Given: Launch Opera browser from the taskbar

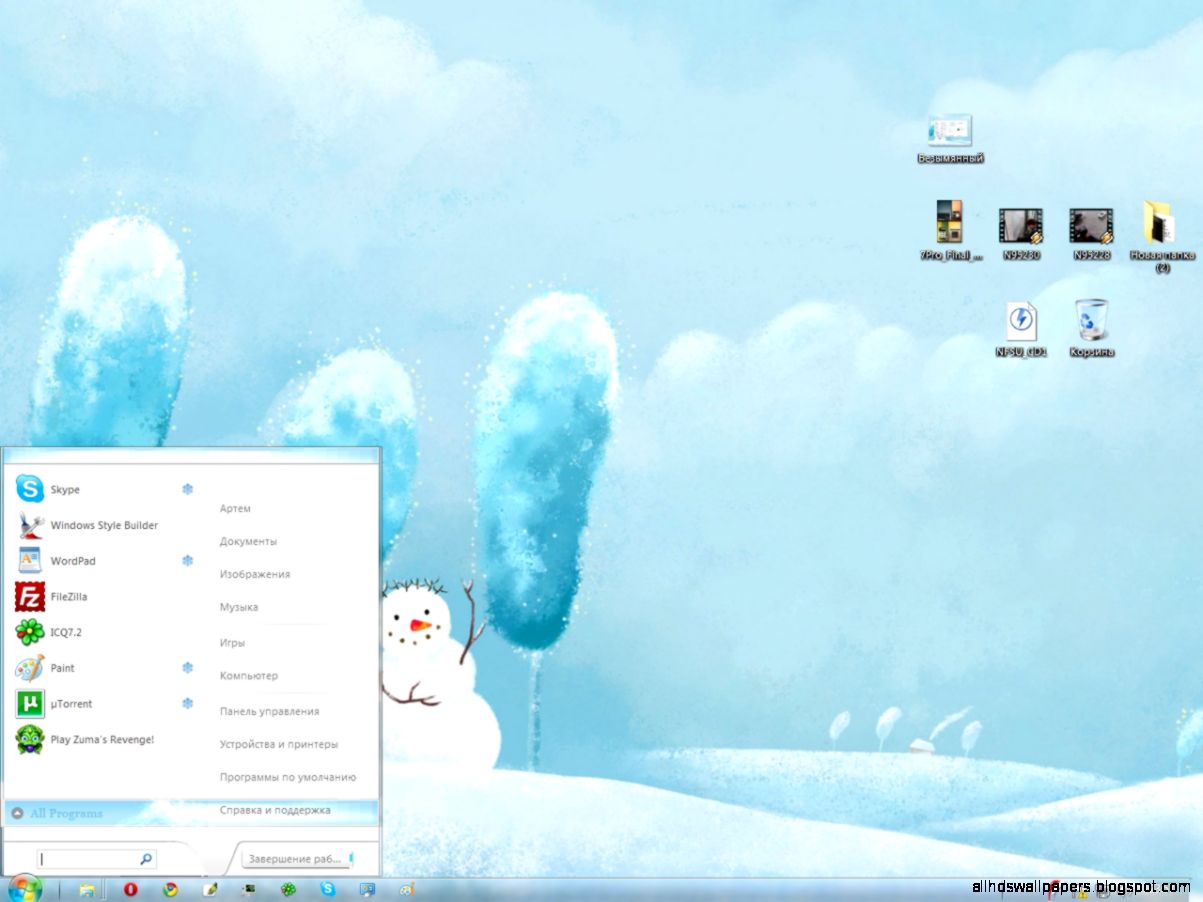Looking at the screenshot, I should pos(130,889).
